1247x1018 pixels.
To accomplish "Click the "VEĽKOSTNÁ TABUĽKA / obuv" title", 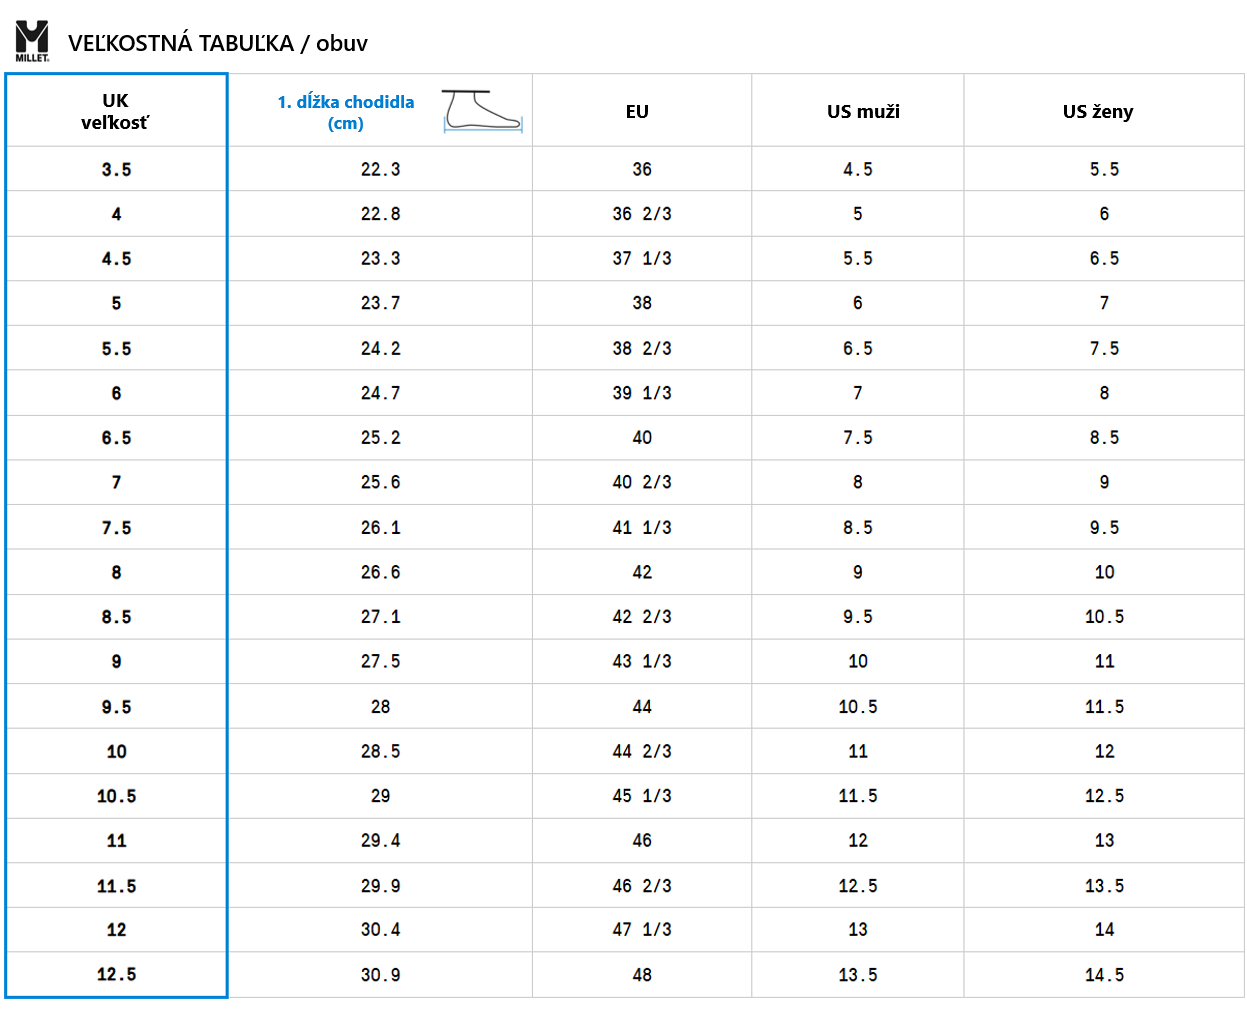I will pyautogui.click(x=217, y=43).
